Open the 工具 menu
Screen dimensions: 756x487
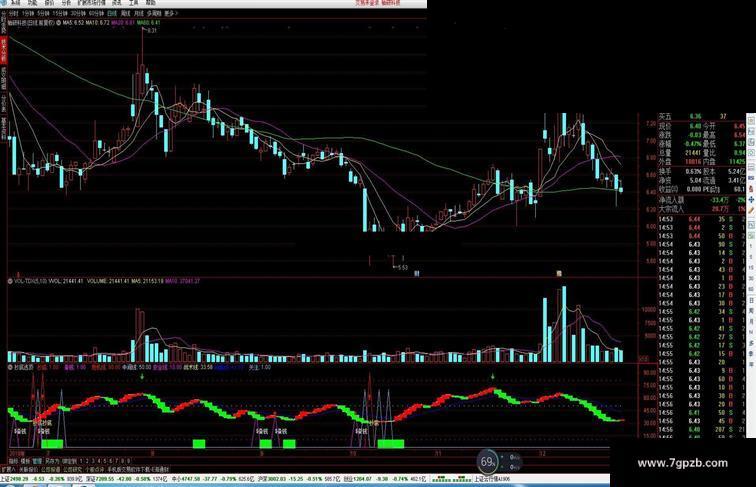click(x=134, y=2)
